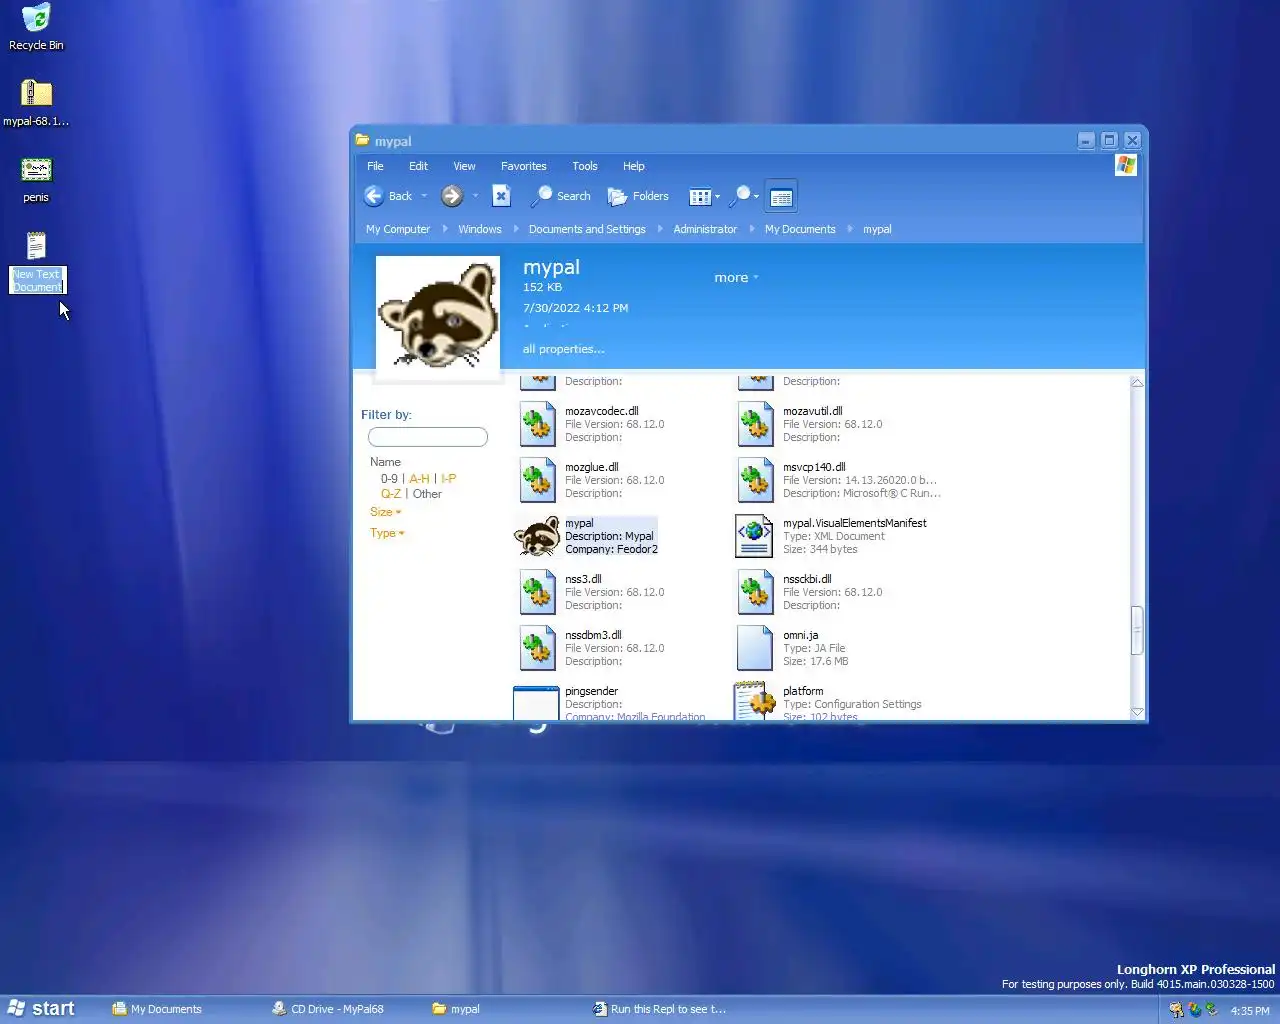Image resolution: width=1280 pixels, height=1024 pixels.
Task: Expand breadcrumb arrow after My Documents
Action: (850, 229)
